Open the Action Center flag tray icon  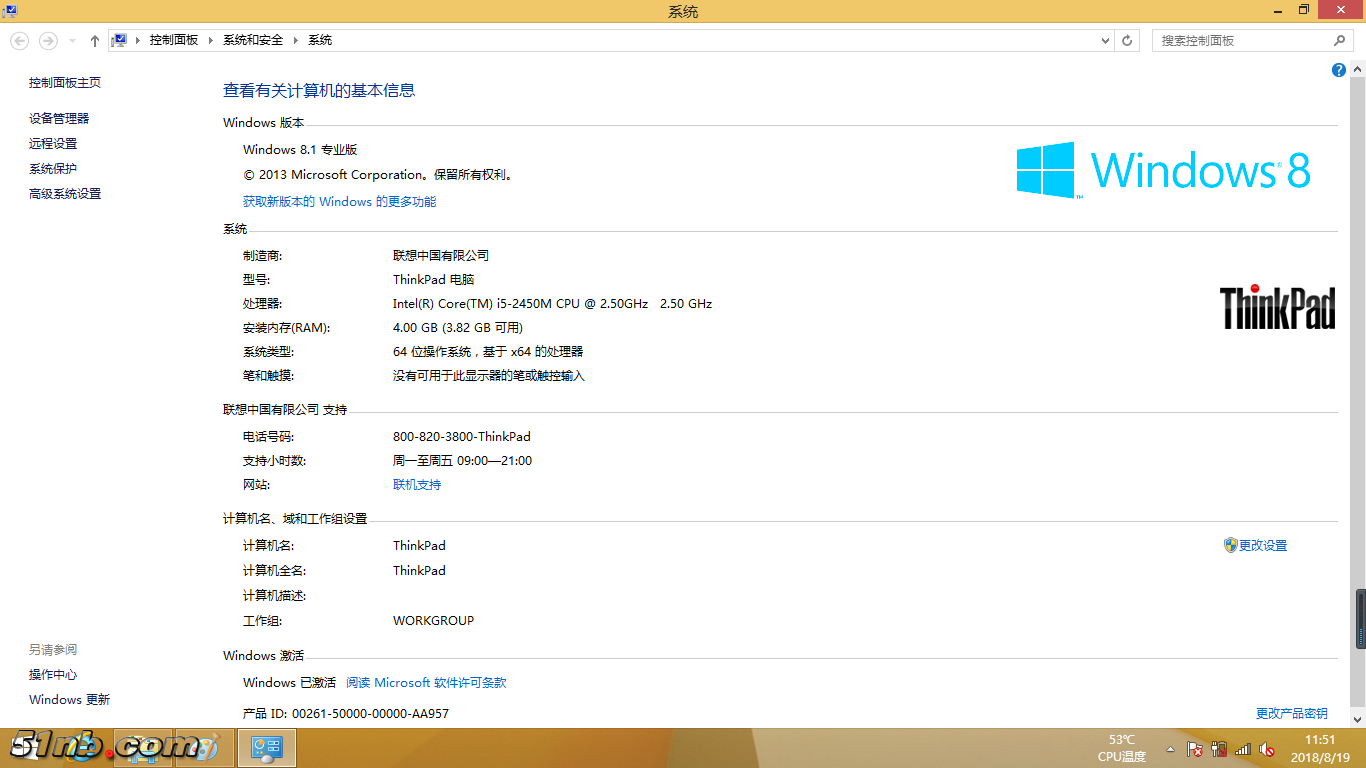(1194, 749)
